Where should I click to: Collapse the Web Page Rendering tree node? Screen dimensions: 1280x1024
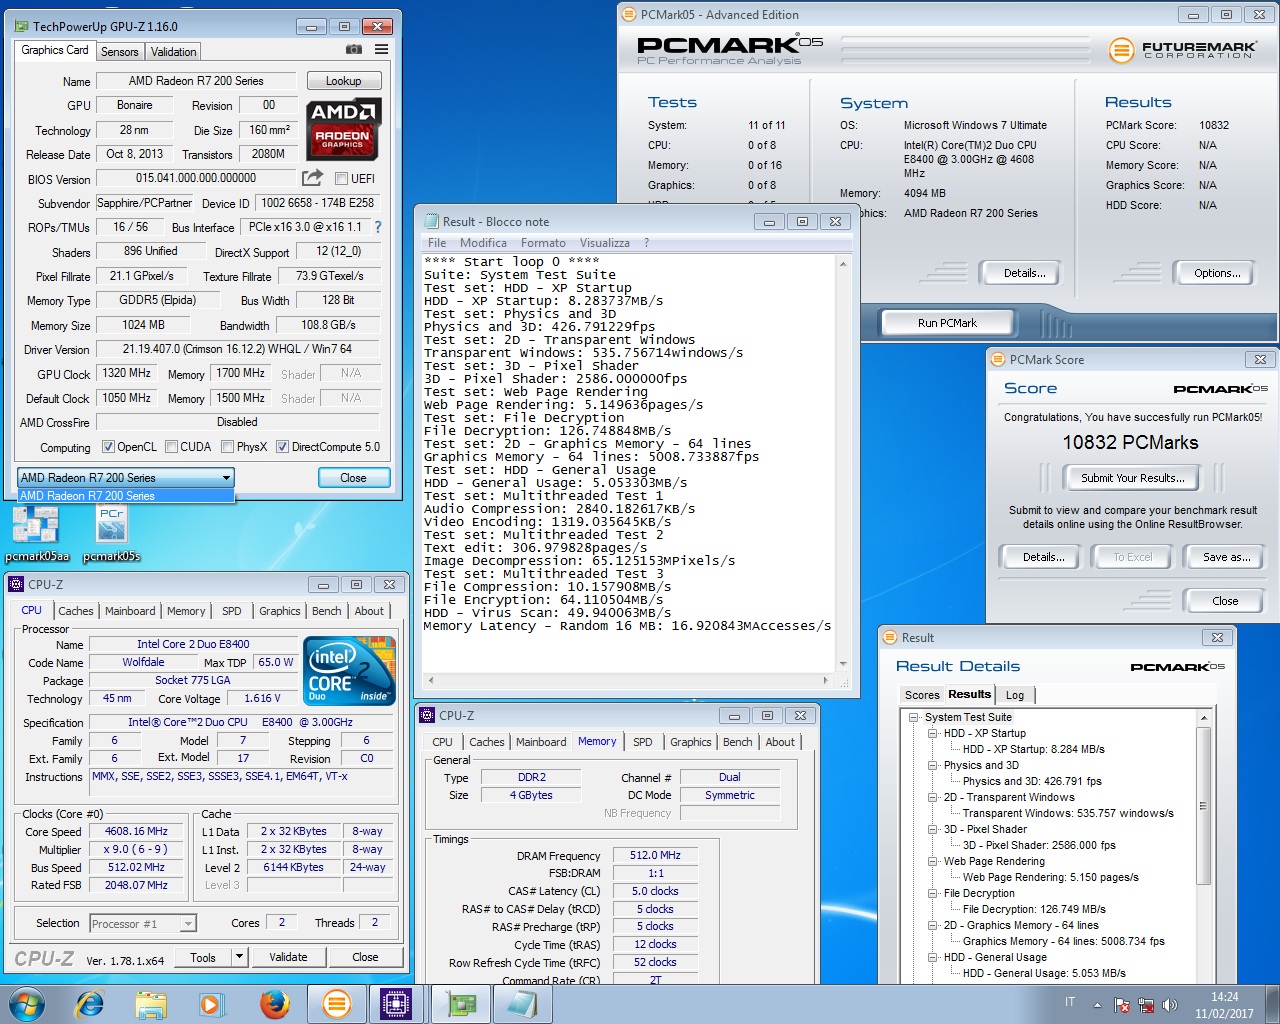pyautogui.click(x=933, y=861)
